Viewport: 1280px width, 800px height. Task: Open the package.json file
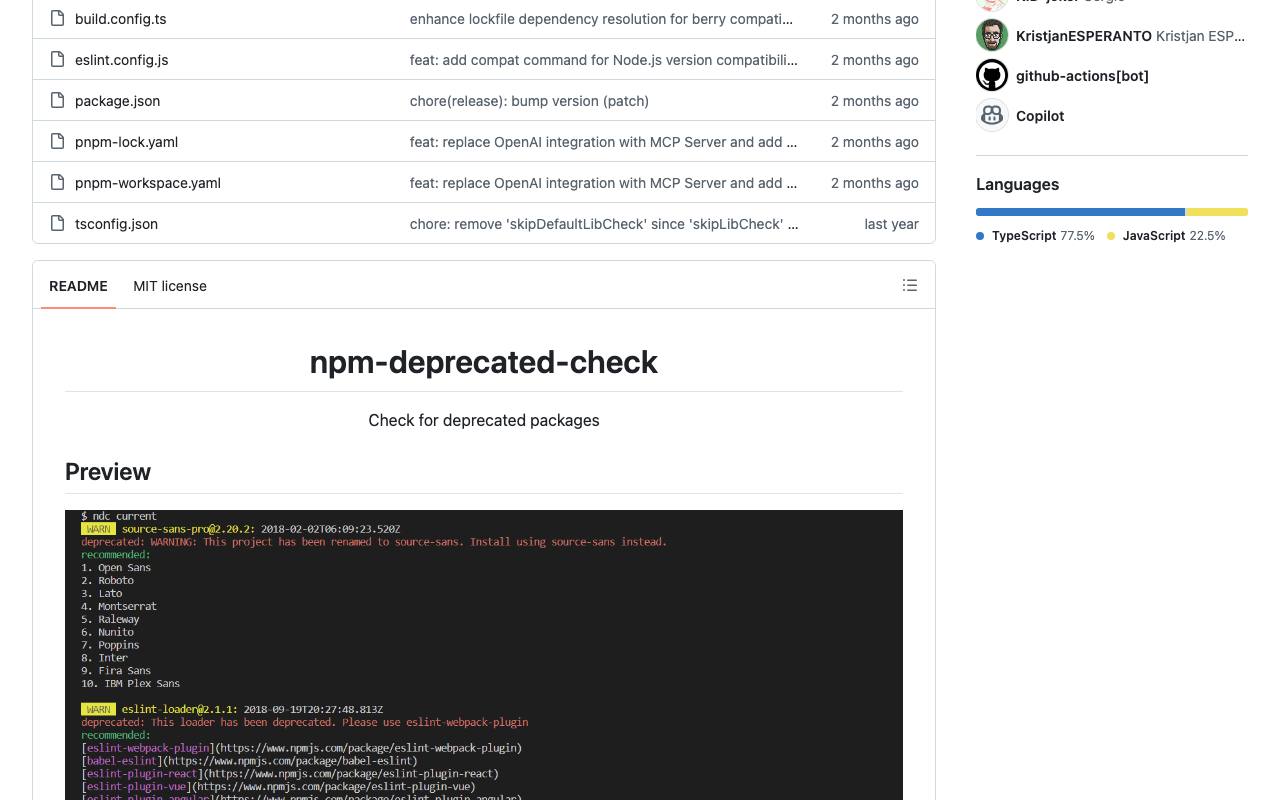coord(118,101)
